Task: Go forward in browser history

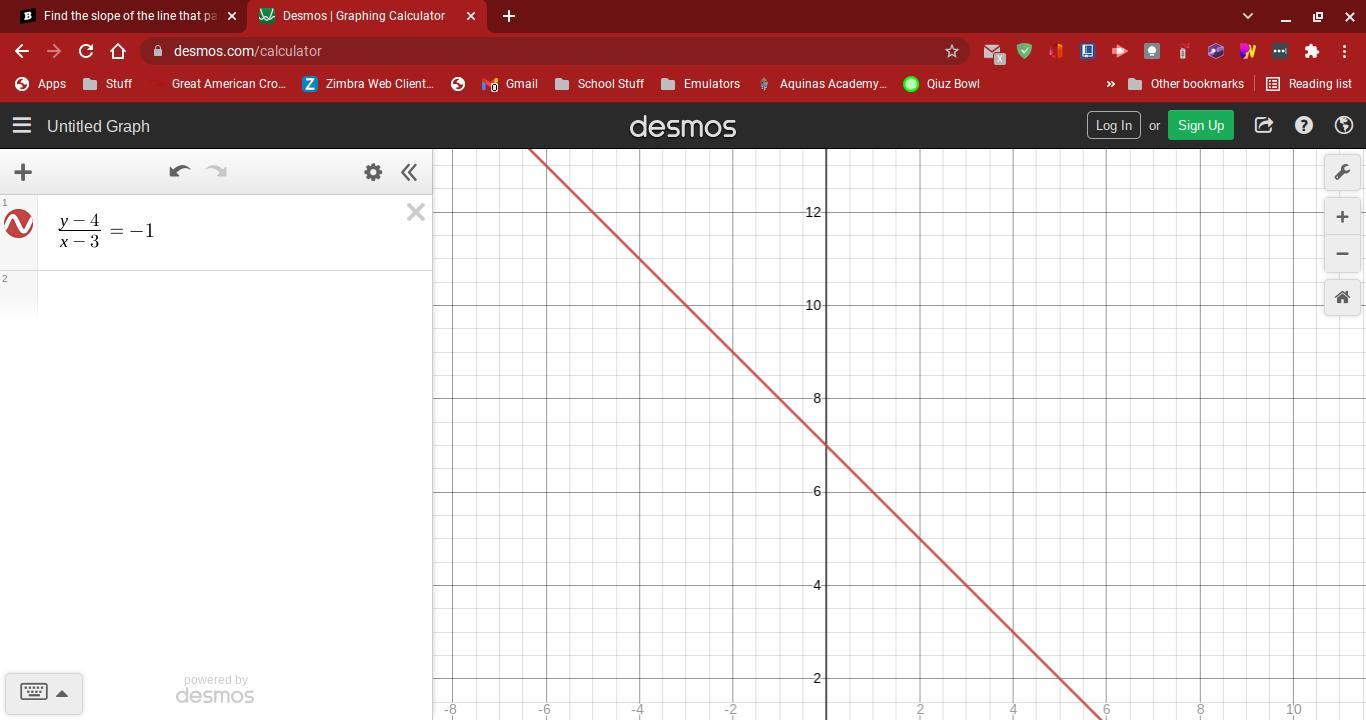Action: (x=54, y=51)
